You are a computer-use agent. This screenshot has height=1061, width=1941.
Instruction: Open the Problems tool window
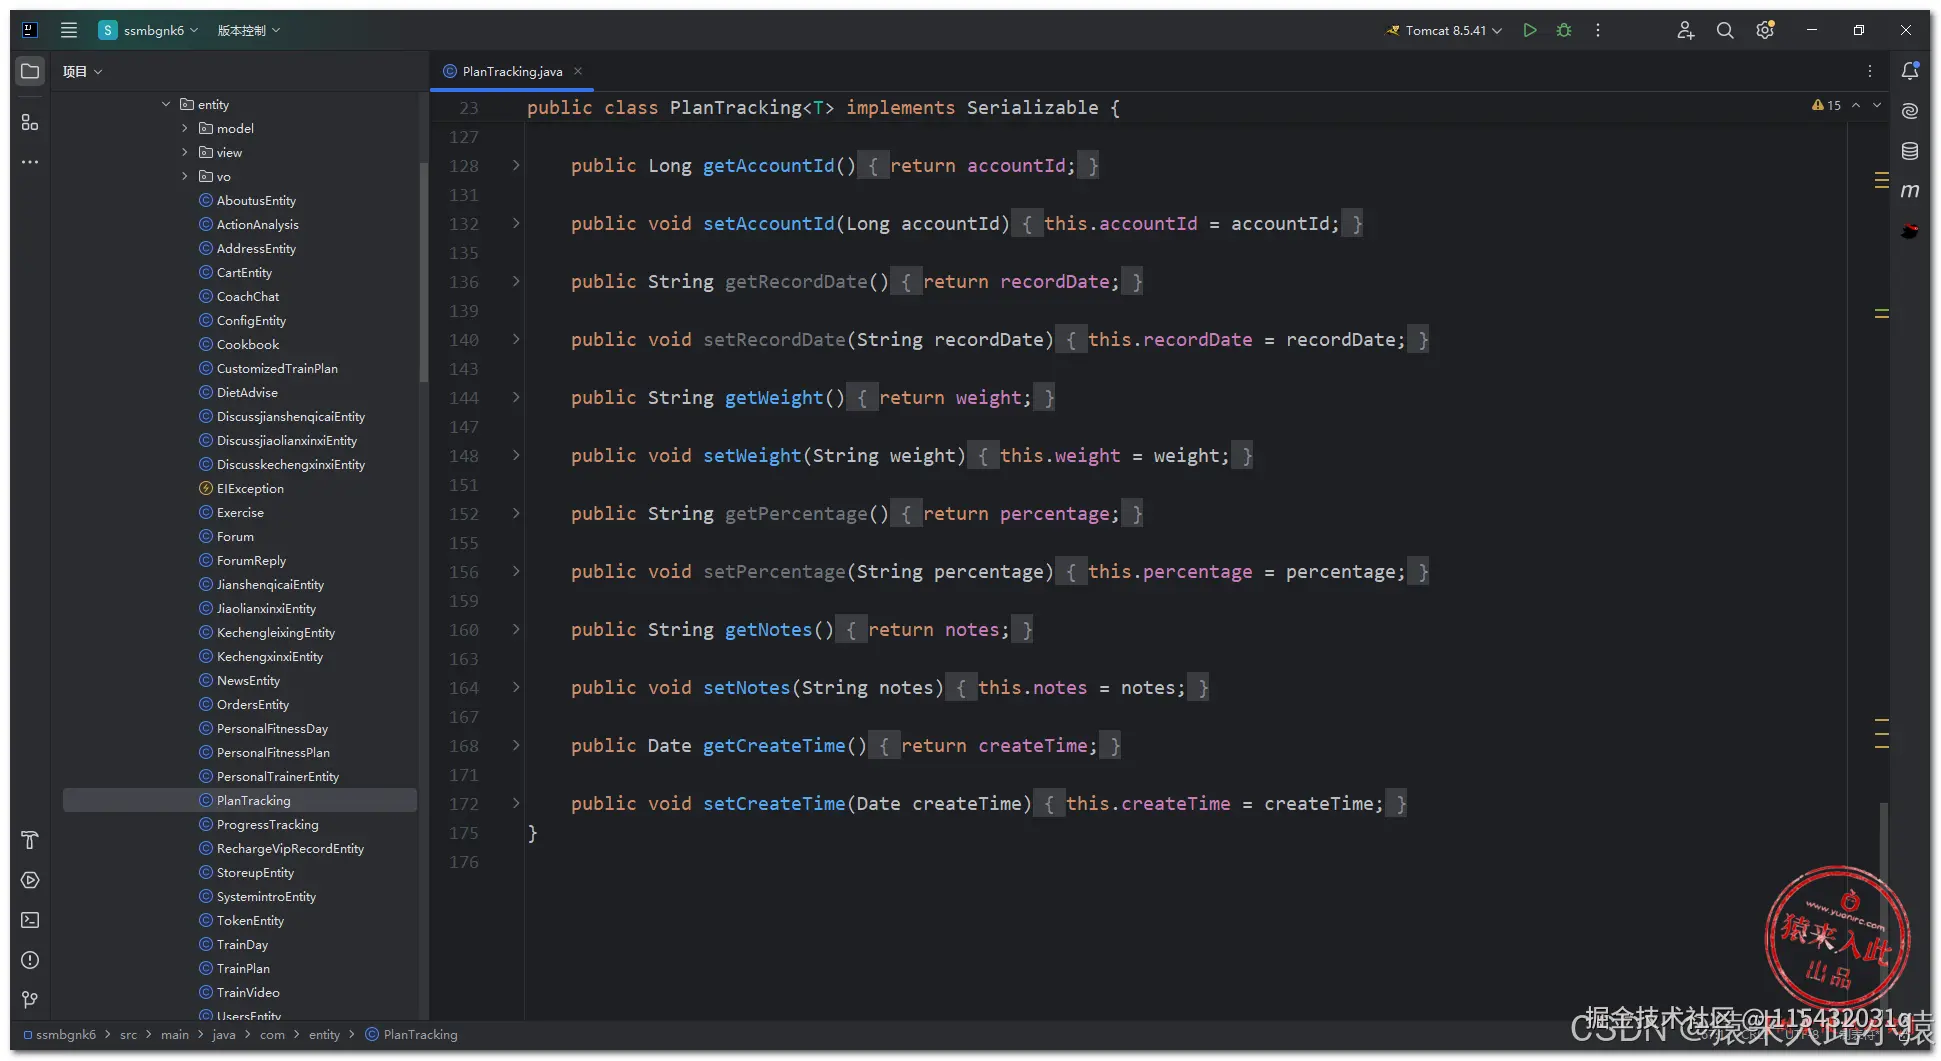tap(30, 960)
